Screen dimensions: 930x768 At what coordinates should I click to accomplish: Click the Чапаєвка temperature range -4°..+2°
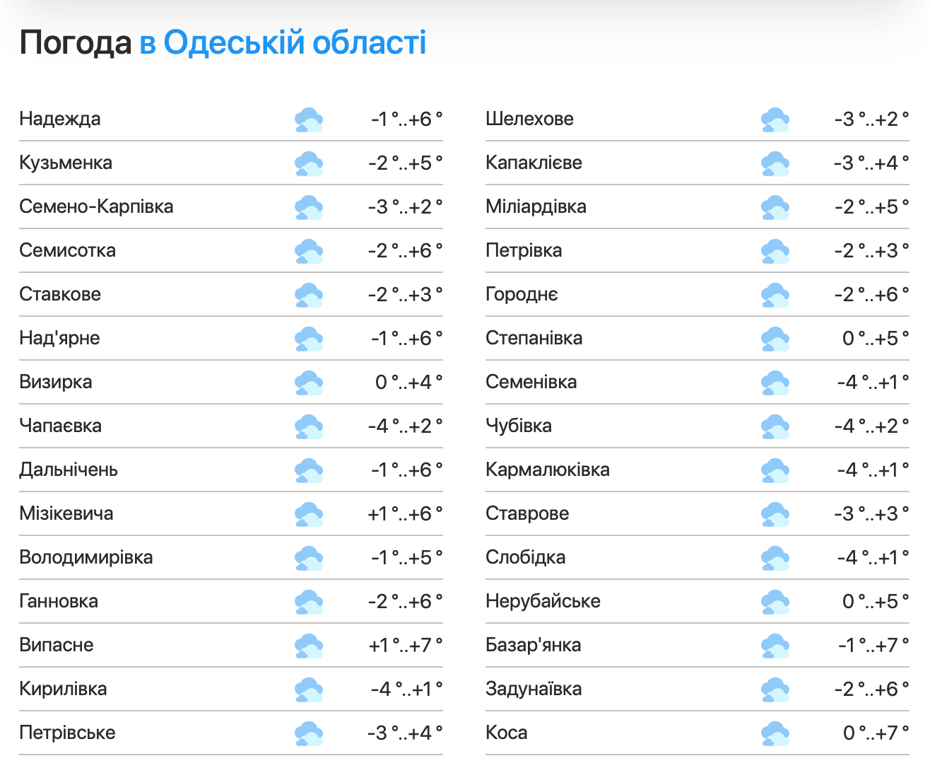click(x=405, y=426)
